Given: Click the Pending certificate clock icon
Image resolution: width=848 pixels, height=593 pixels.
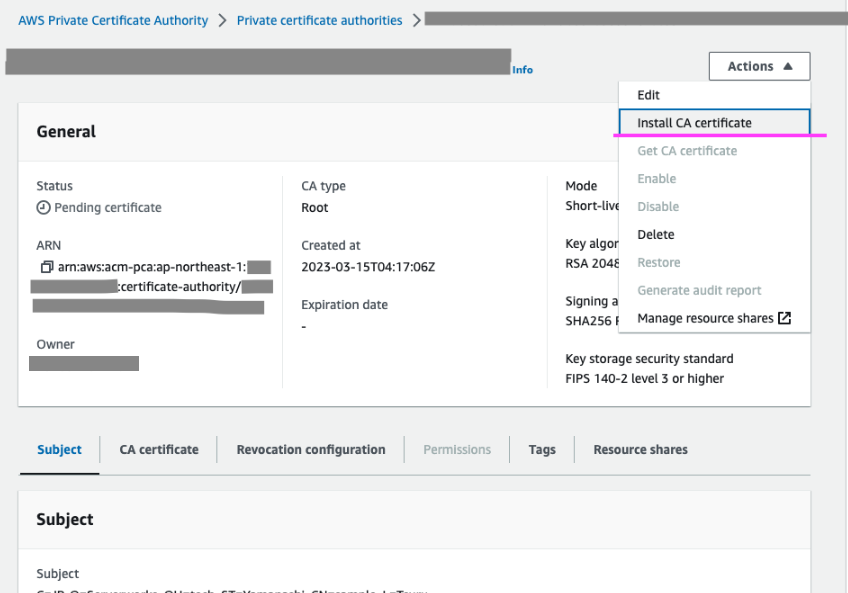Looking at the screenshot, I should point(43,208).
